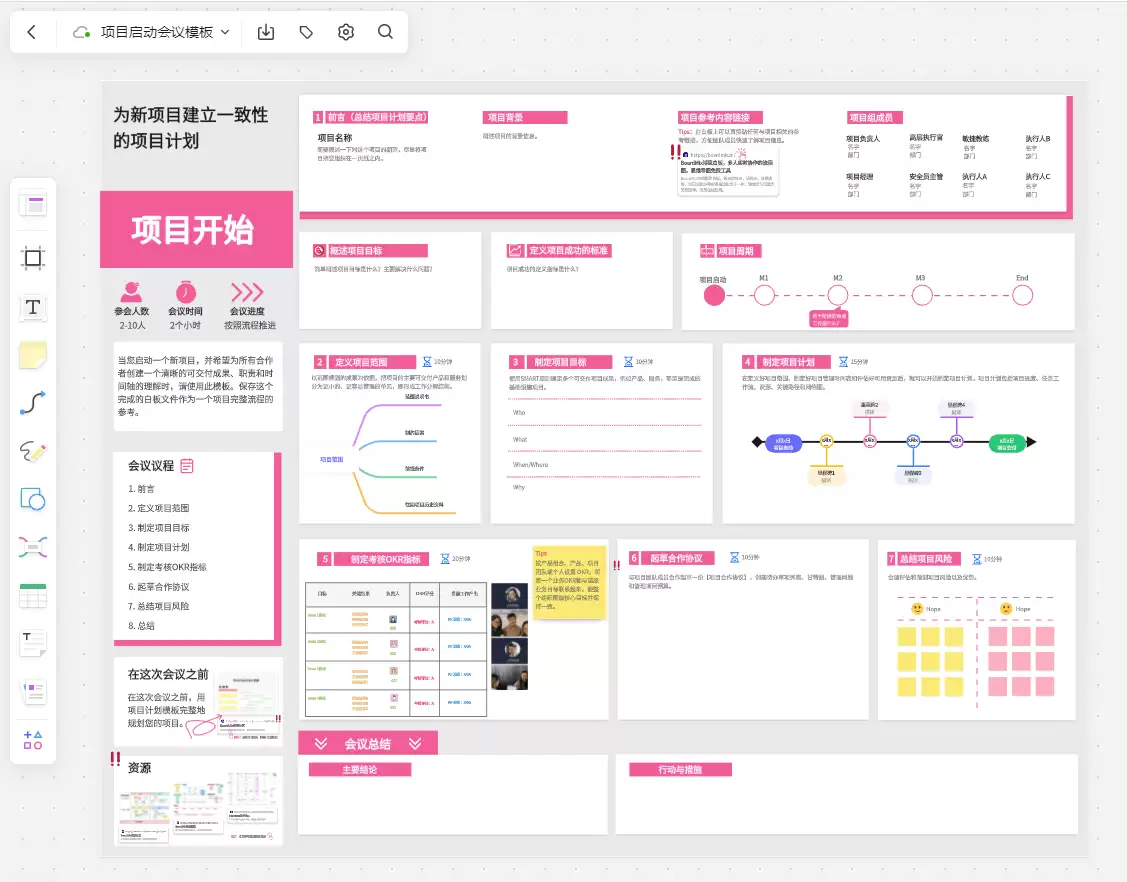
Task: Select the shapes tool
Action: 33,499
